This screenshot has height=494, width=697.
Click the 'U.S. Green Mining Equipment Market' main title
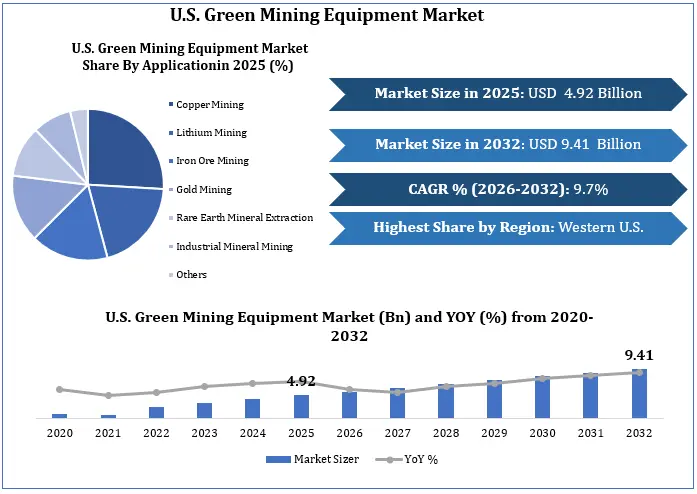pyautogui.click(x=327, y=15)
